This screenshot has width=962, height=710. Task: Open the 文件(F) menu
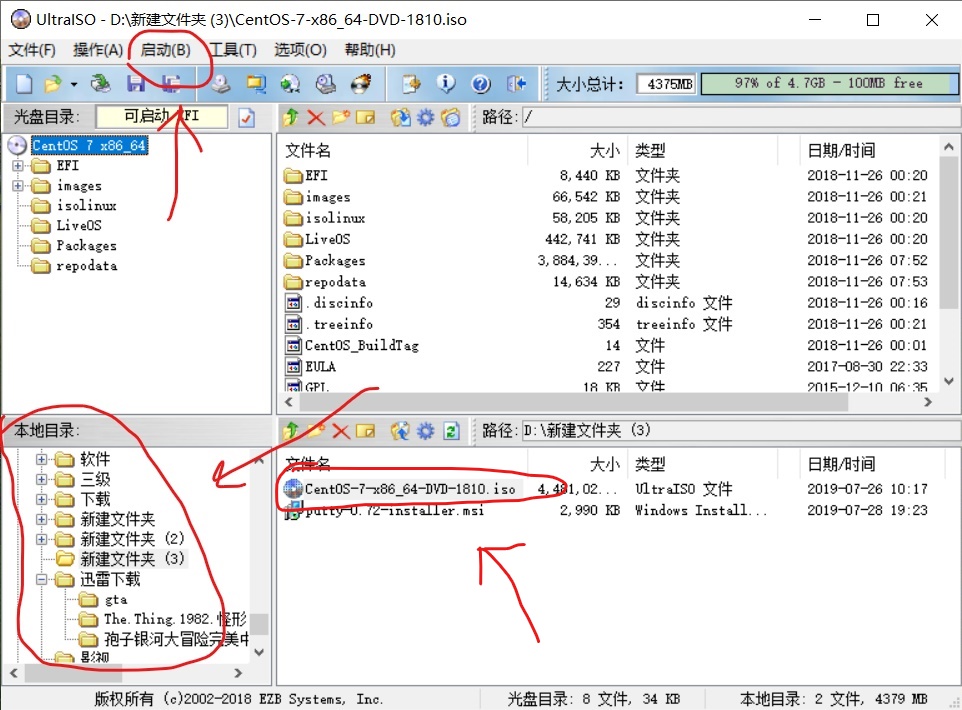point(32,50)
